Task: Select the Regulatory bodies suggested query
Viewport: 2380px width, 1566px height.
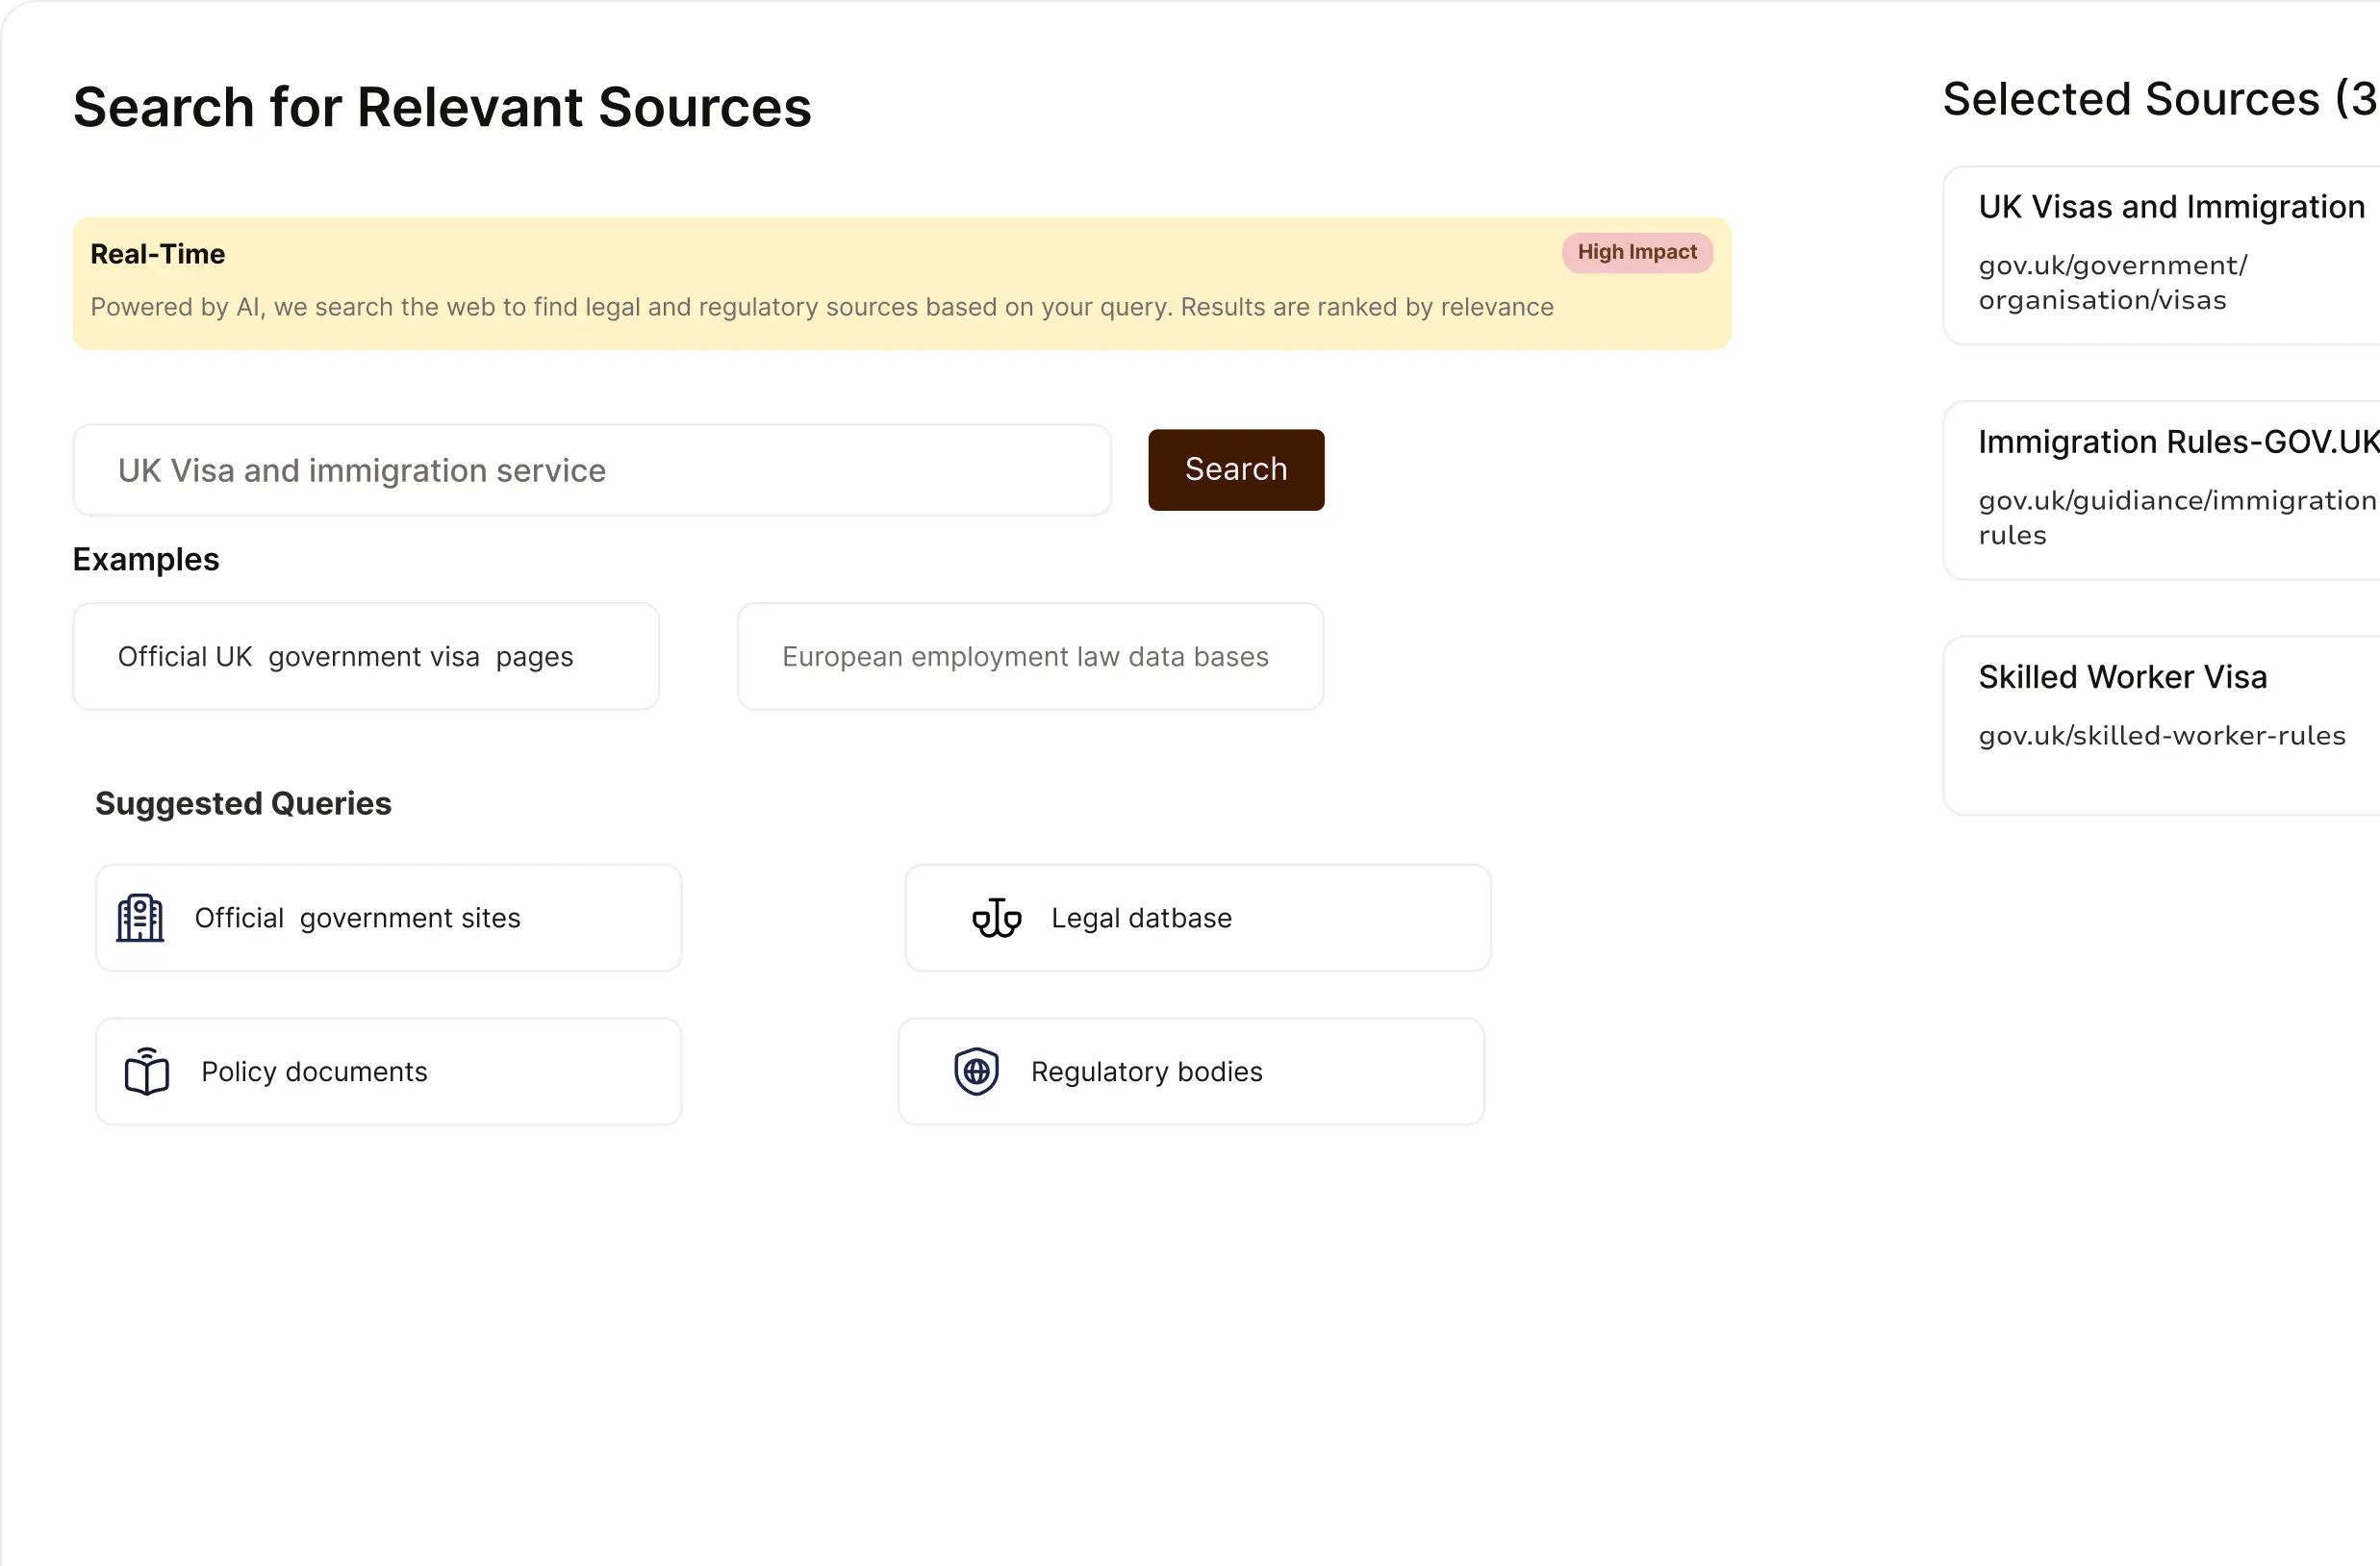Action: pos(1190,1071)
